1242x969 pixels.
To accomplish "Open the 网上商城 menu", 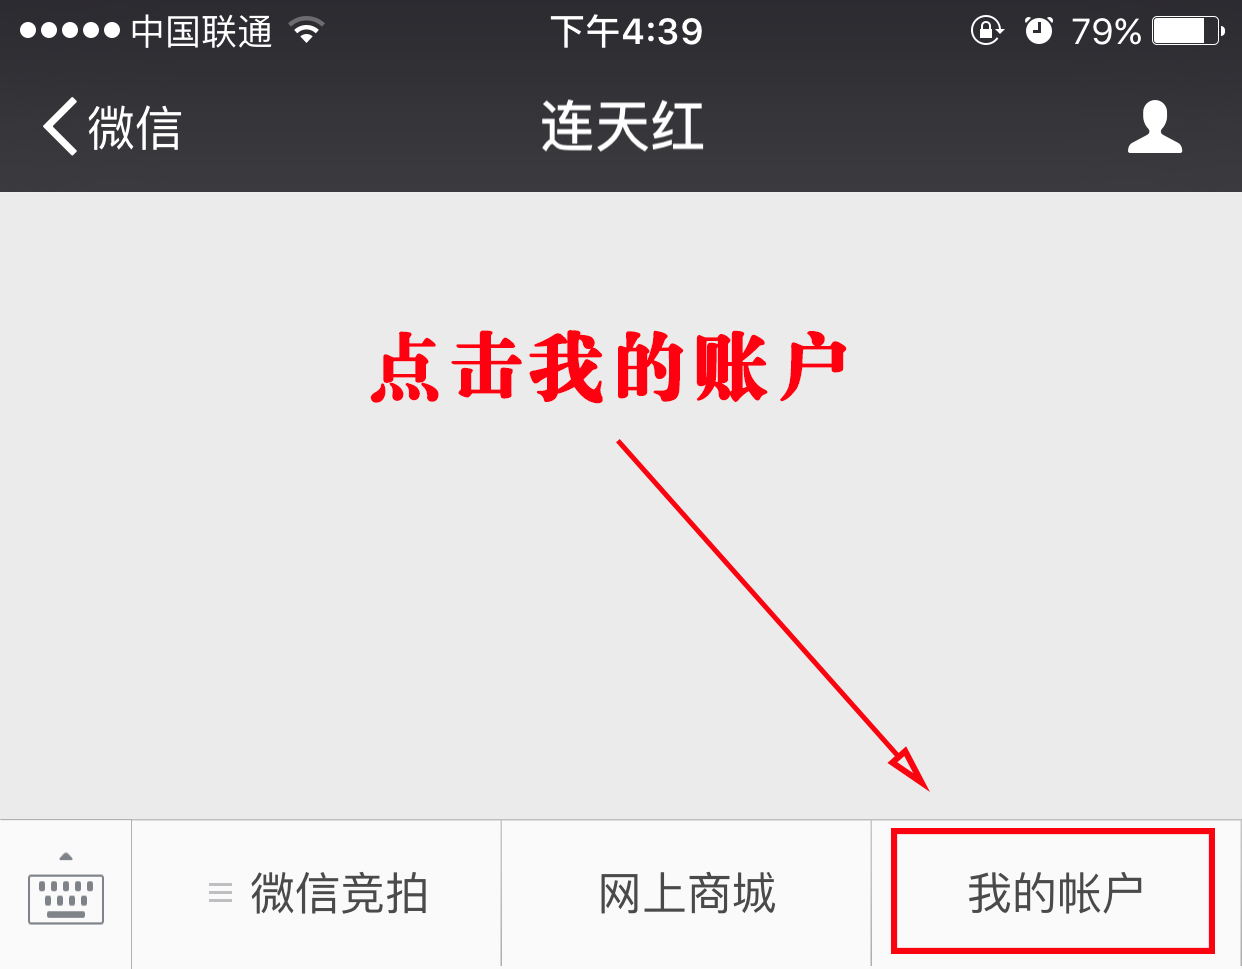I will coord(687,893).
